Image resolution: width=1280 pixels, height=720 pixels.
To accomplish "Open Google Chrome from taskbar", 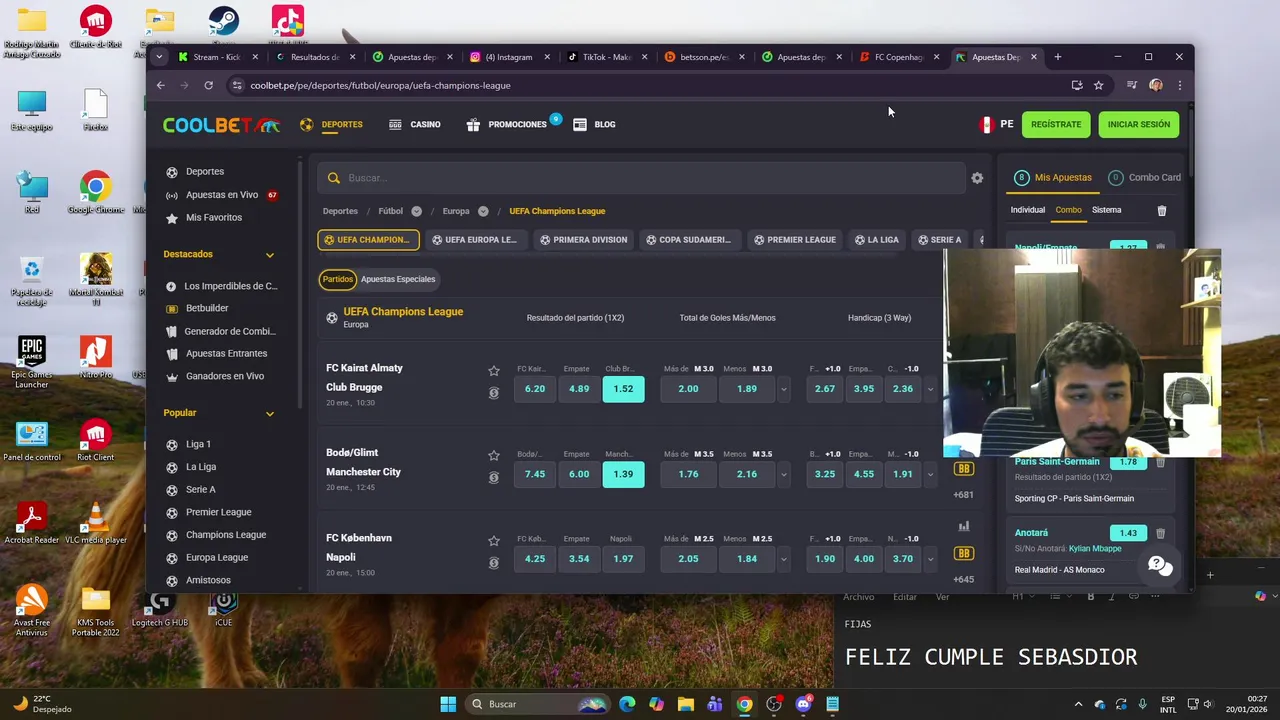I will (x=744, y=704).
